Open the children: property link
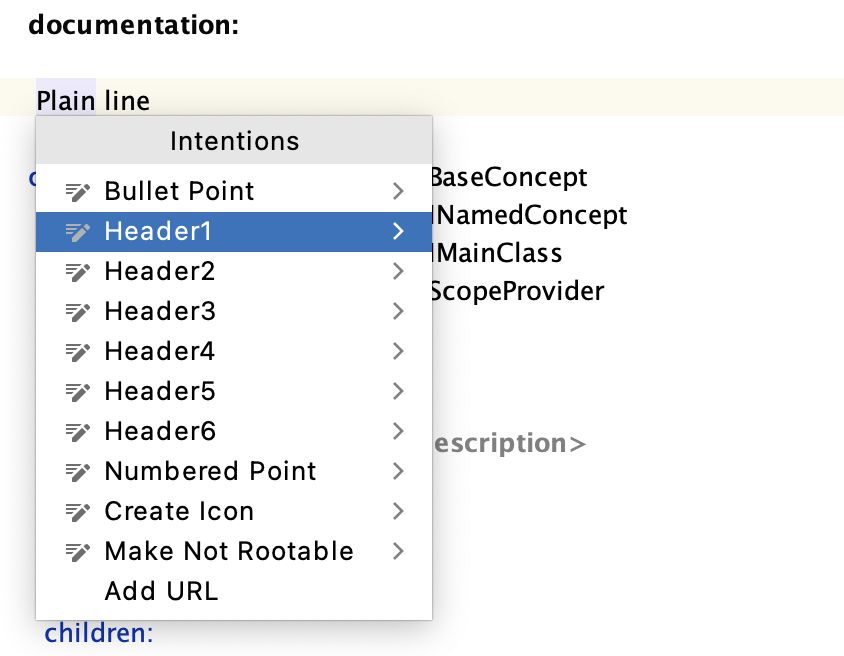The width and height of the screenshot is (844, 656). [98, 633]
